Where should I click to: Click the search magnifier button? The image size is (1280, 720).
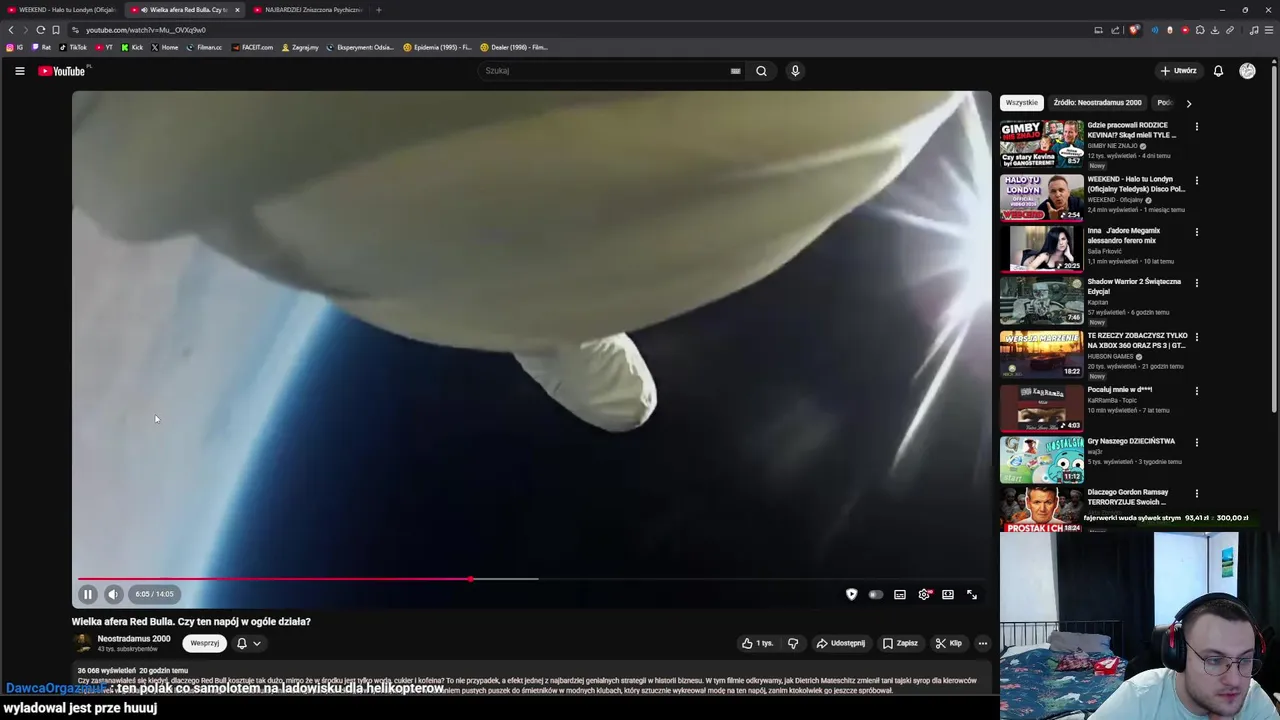[761, 71]
